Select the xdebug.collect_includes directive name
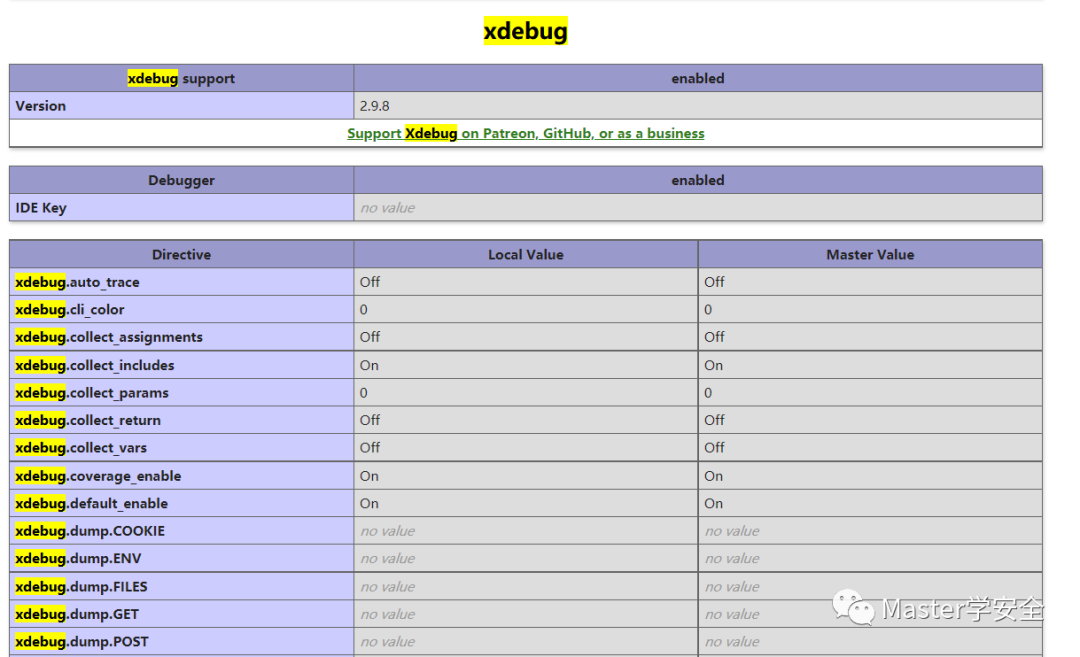The height and width of the screenshot is (657, 1080). 94,366
